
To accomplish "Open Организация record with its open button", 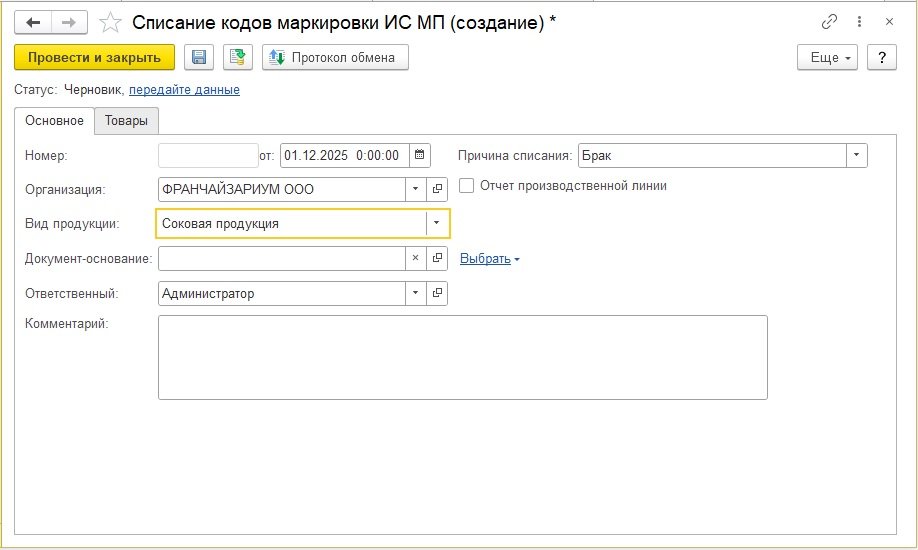I will click(437, 189).
